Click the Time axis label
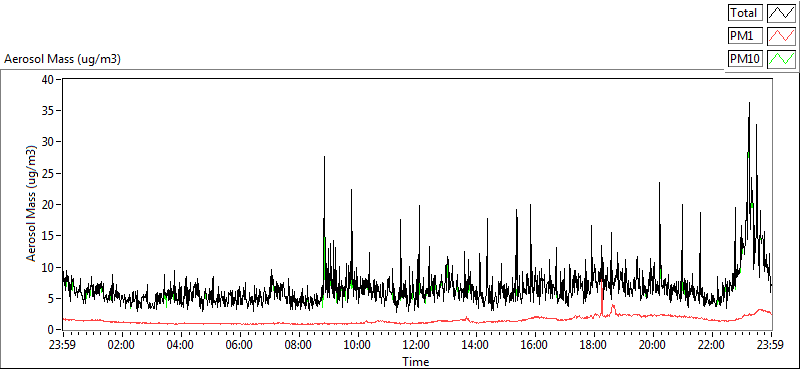The height and width of the screenshot is (369, 800). tap(415, 362)
